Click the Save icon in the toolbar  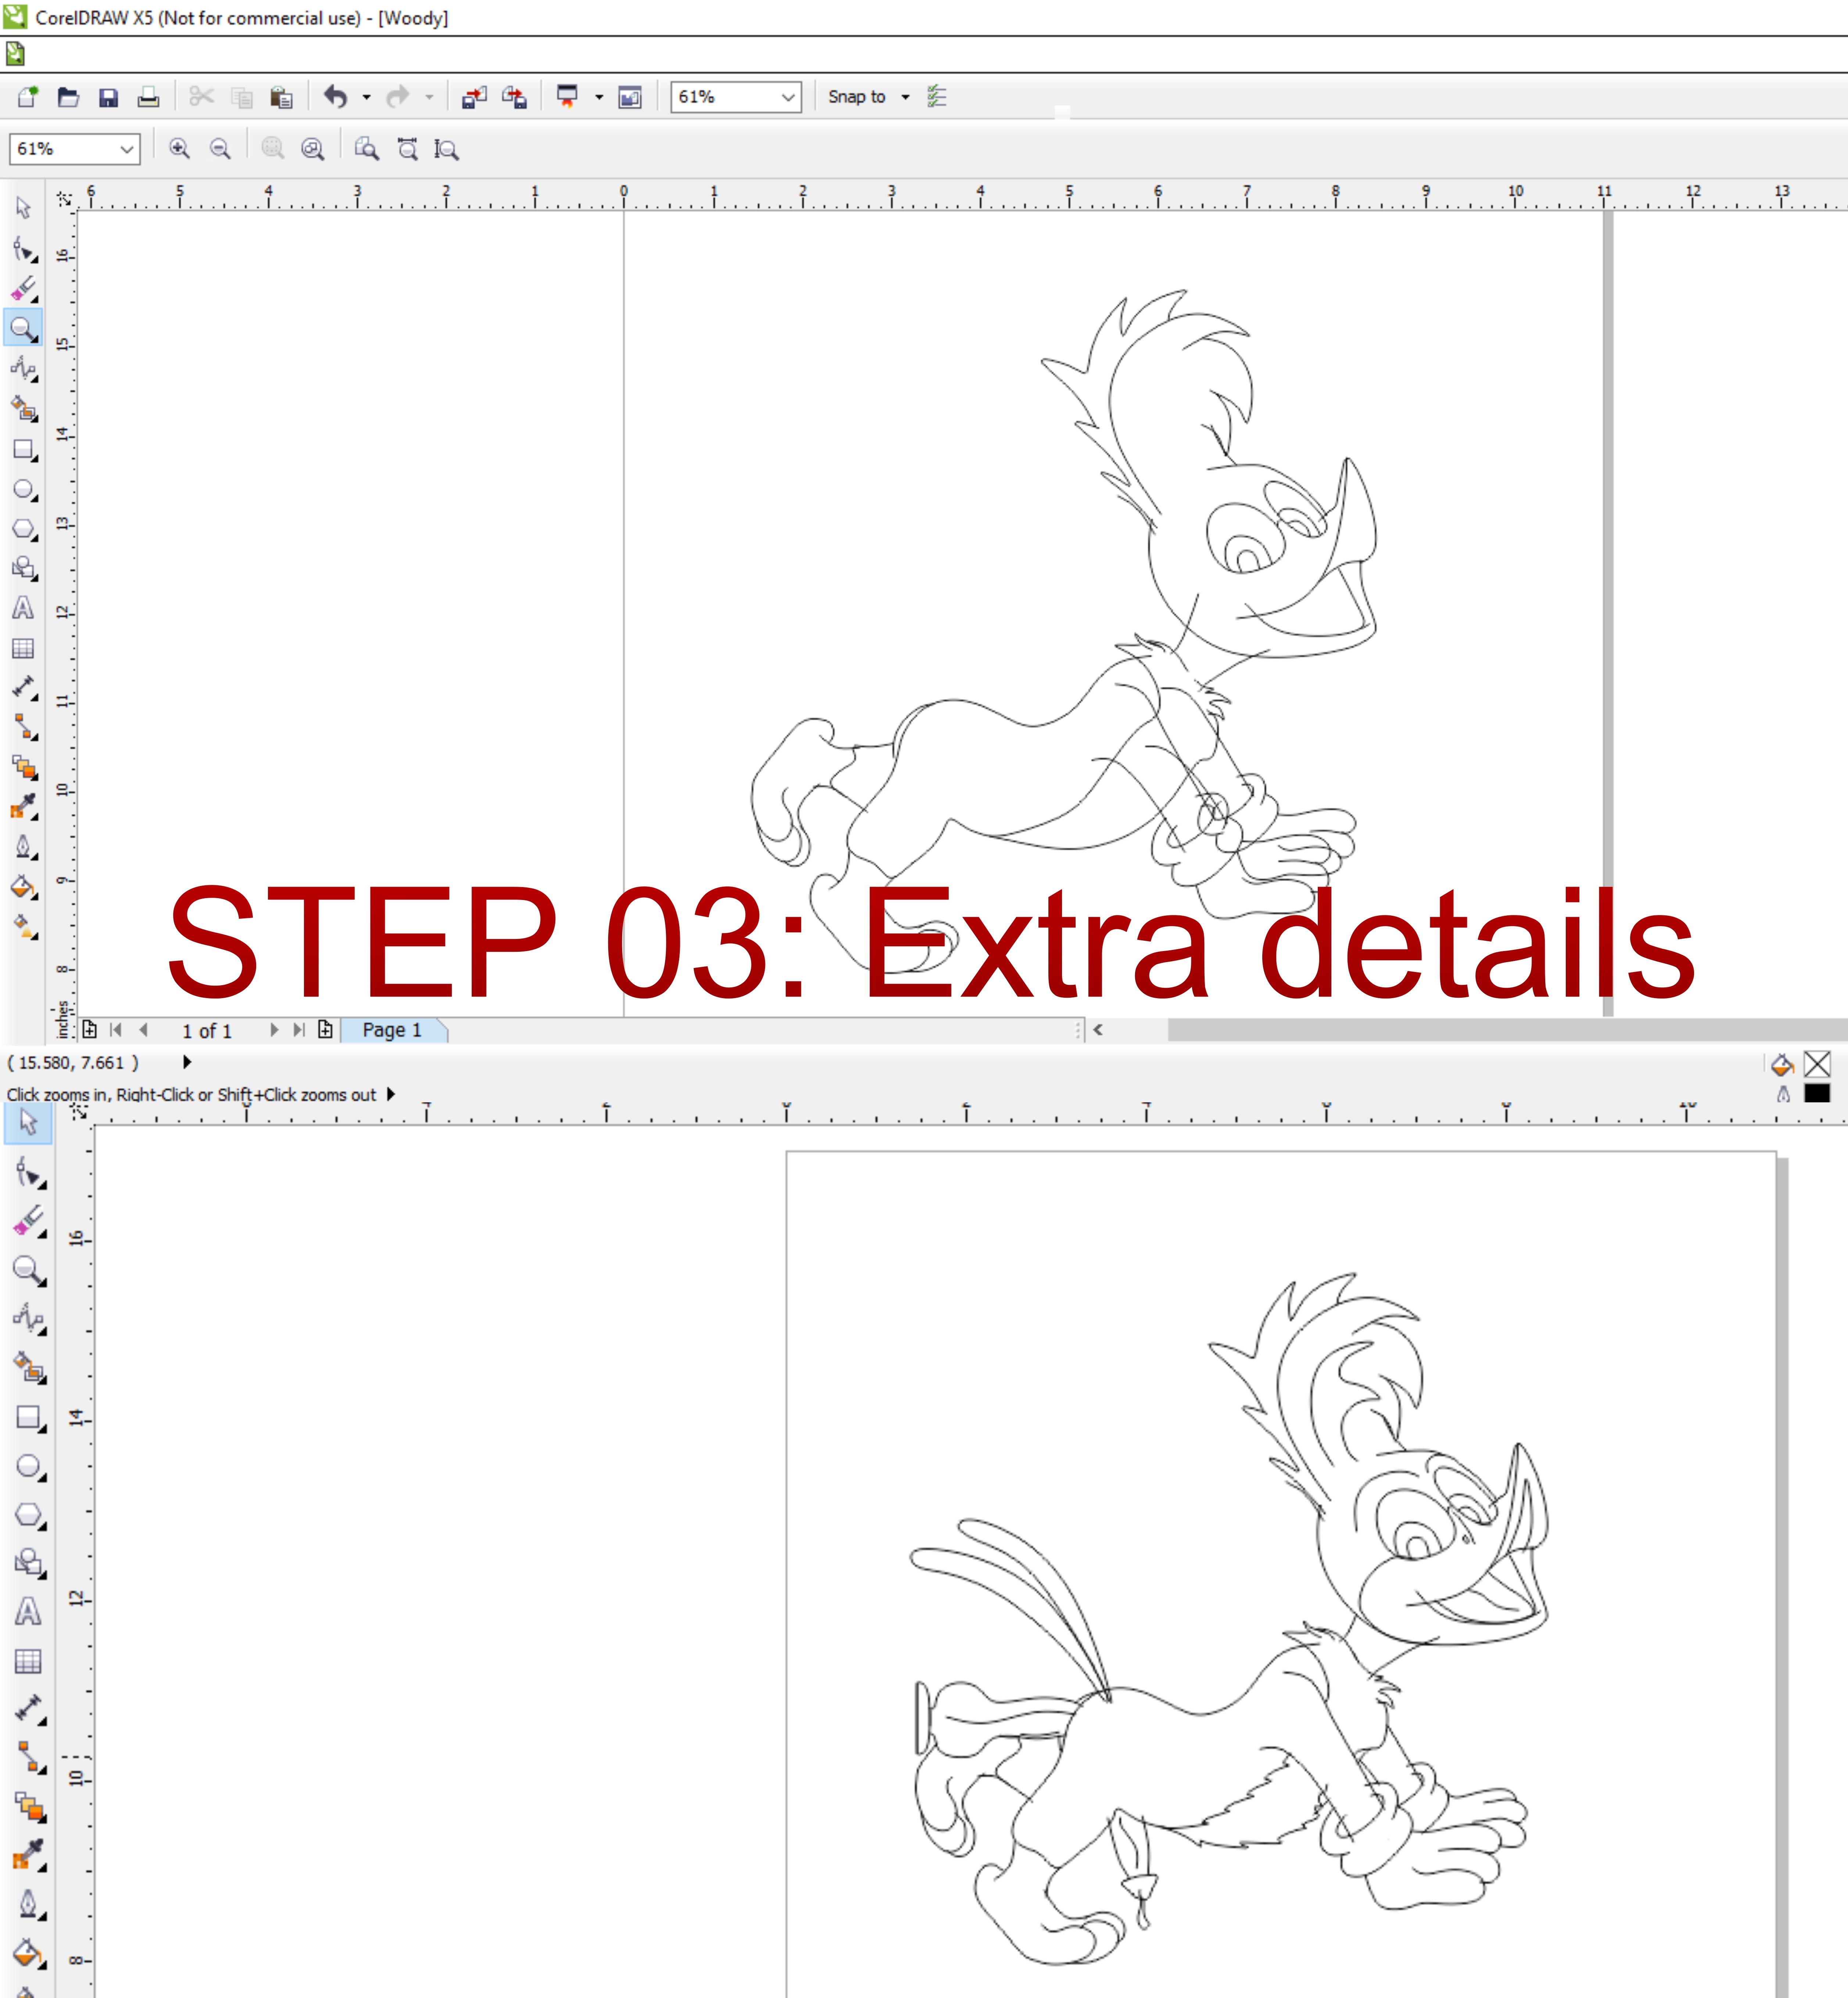(108, 97)
